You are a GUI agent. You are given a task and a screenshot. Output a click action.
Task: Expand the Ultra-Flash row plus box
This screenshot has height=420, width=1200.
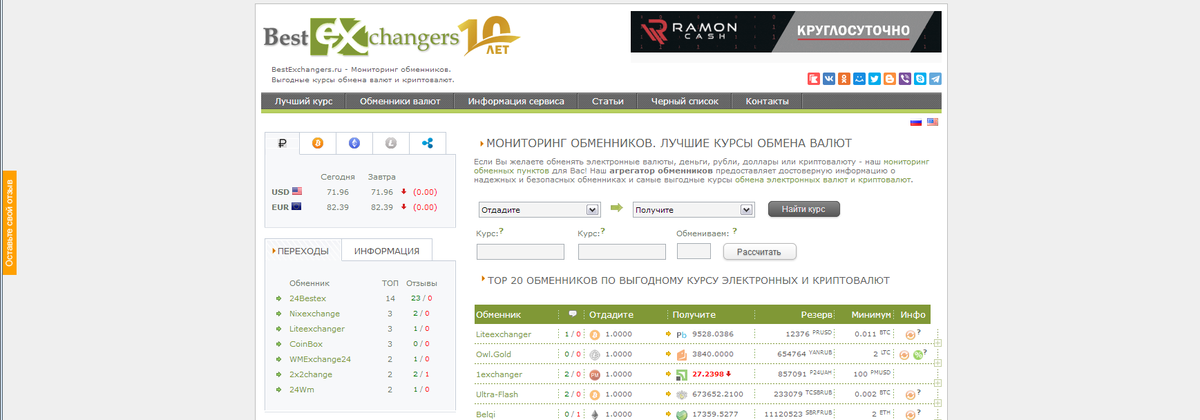pos(938,403)
